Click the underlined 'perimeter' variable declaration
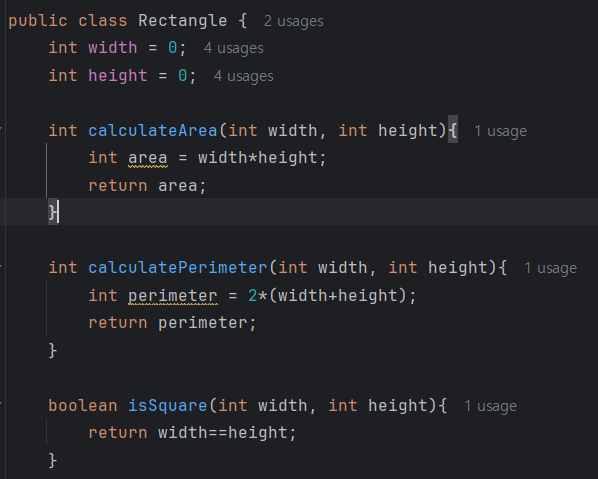The height and width of the screenshot is (479, 598). 173,296
